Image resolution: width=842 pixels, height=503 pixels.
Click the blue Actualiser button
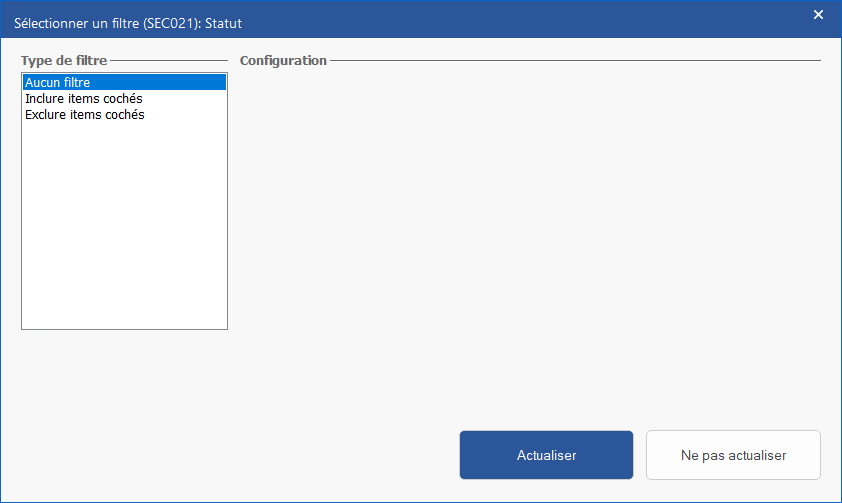[x=546, y=455]
